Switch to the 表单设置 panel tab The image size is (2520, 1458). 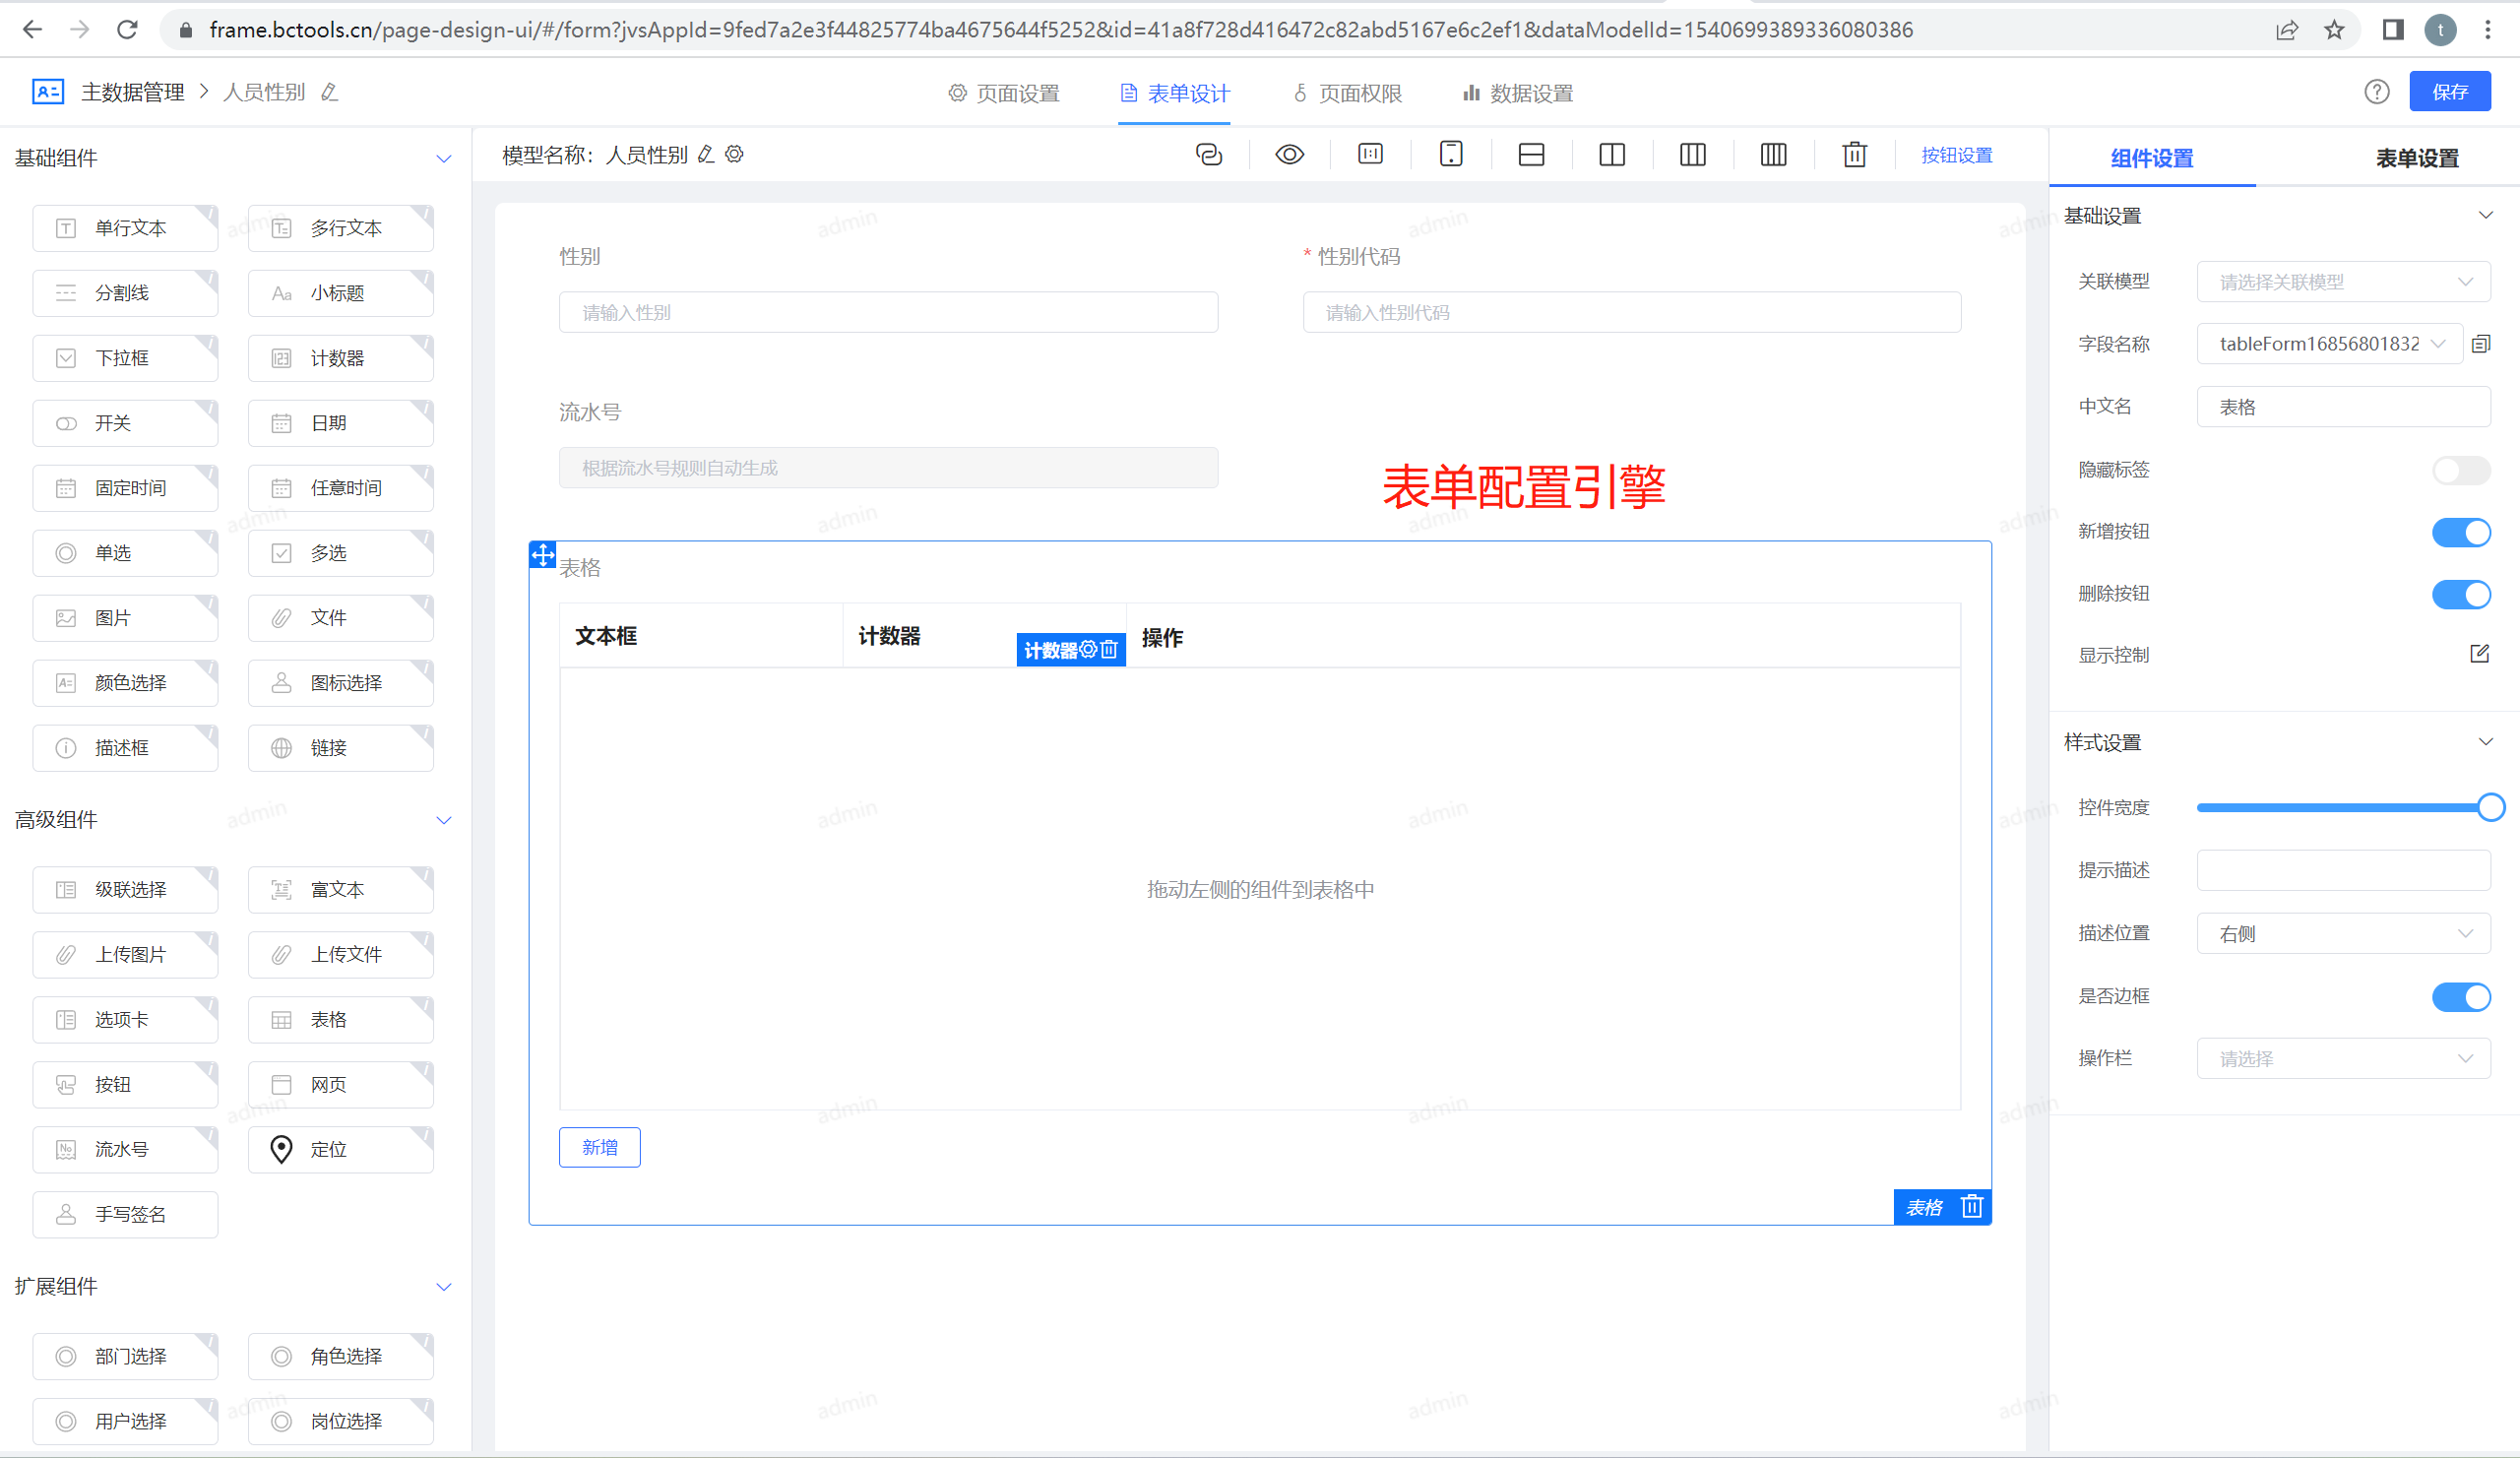[2417, 158]
